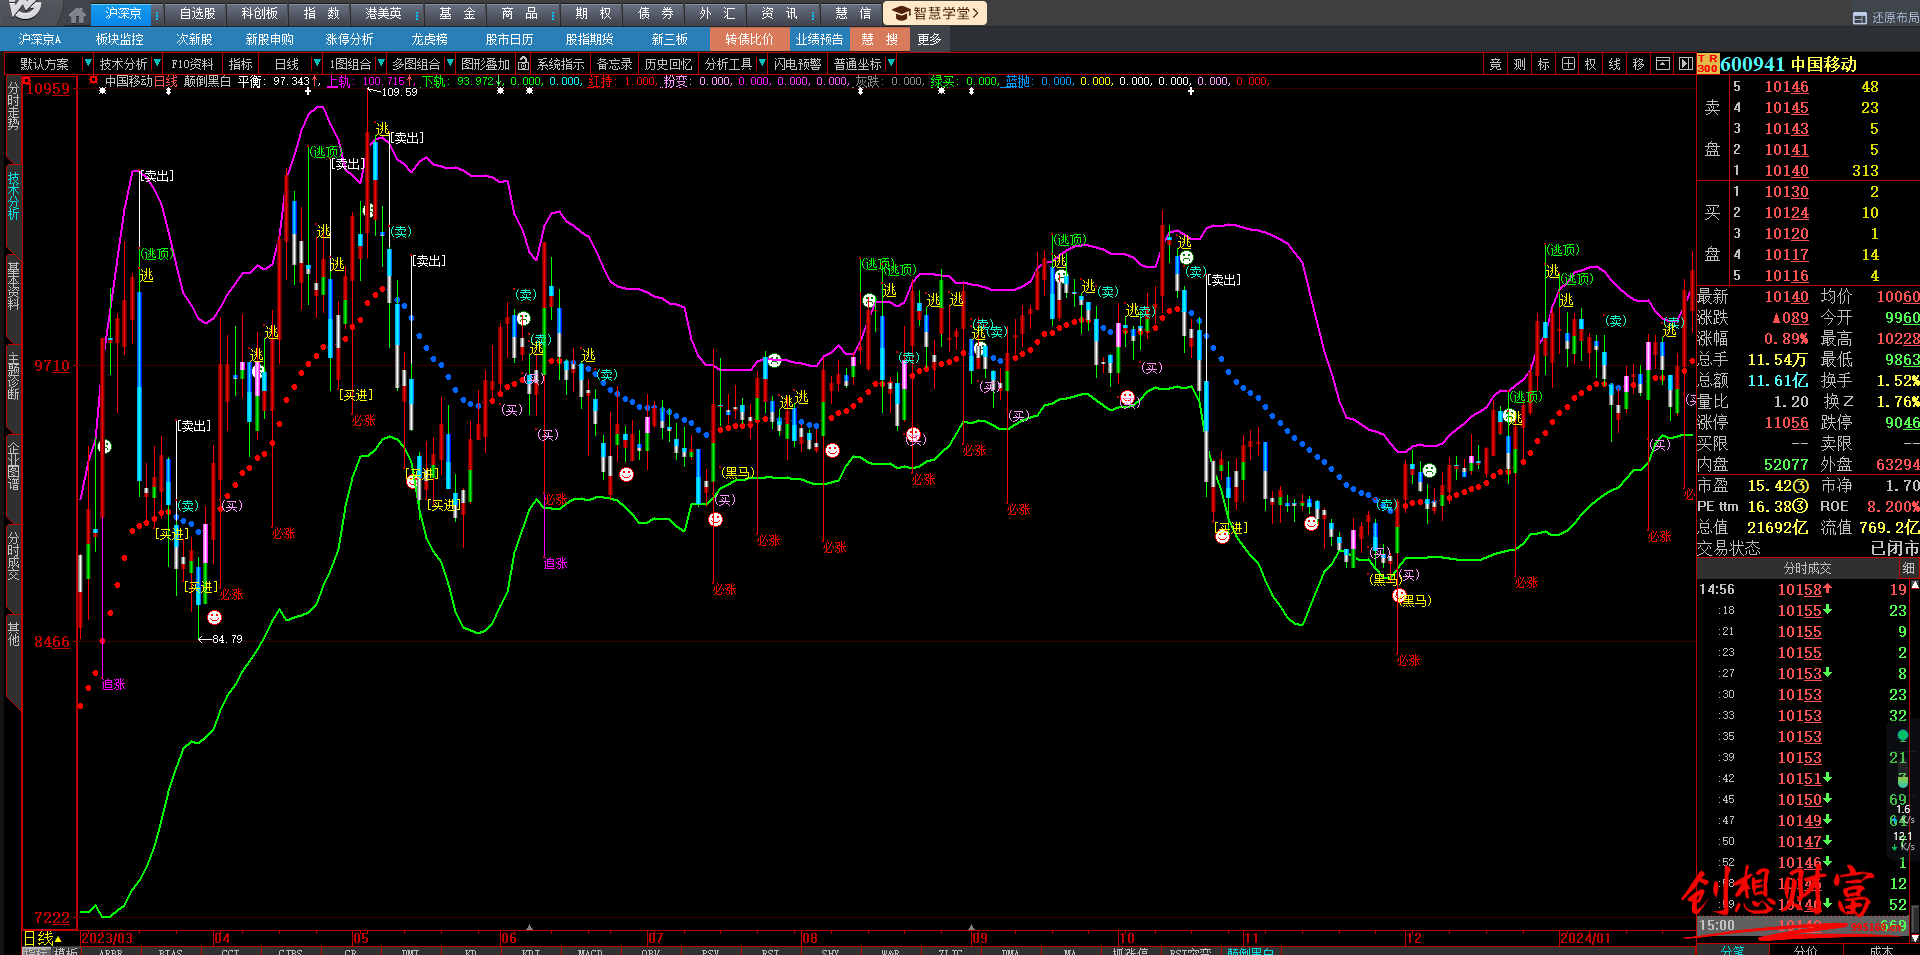Screen dimensions: 1920x955
Task: Expand the menu dots after 沪深京
Action: pos(157,15)
